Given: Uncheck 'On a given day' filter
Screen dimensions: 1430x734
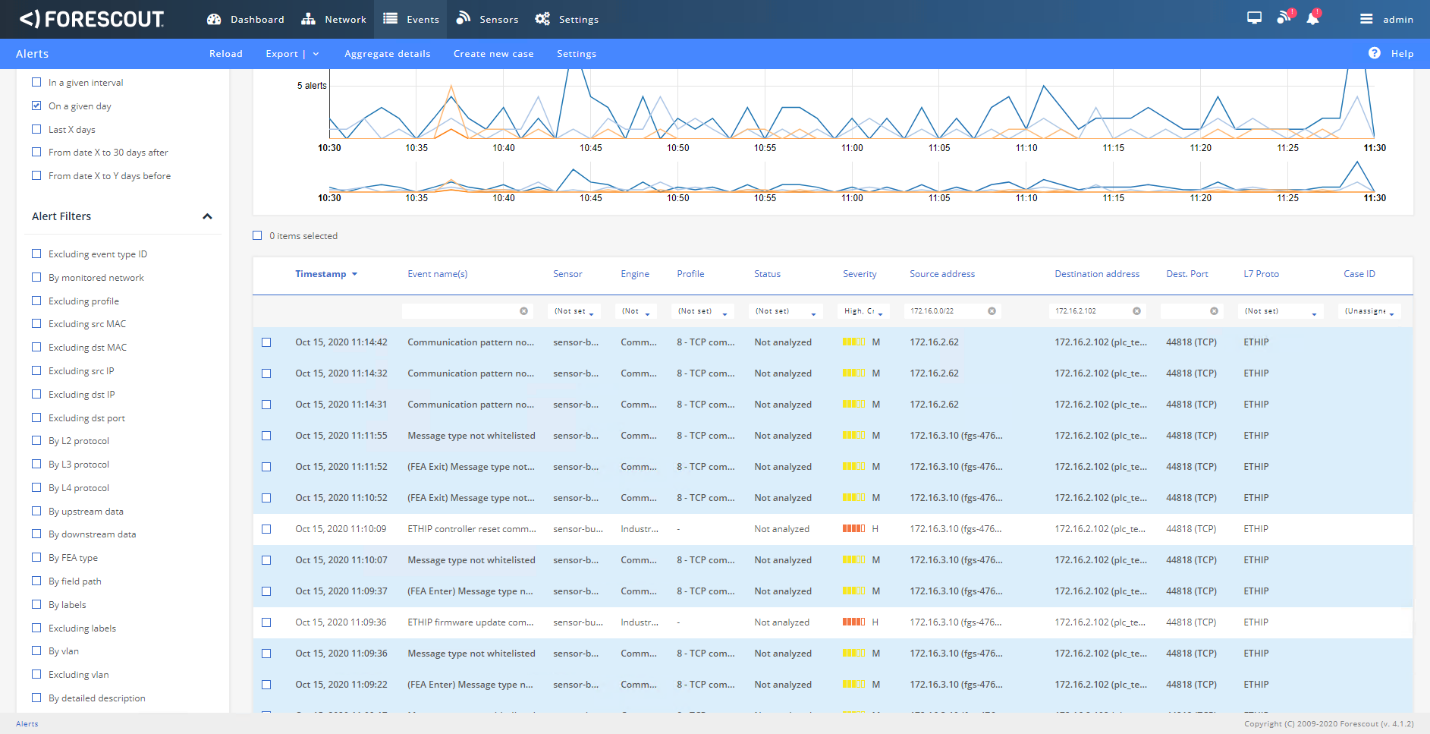Looking at the screenshot, I should (x=37, y=106).
